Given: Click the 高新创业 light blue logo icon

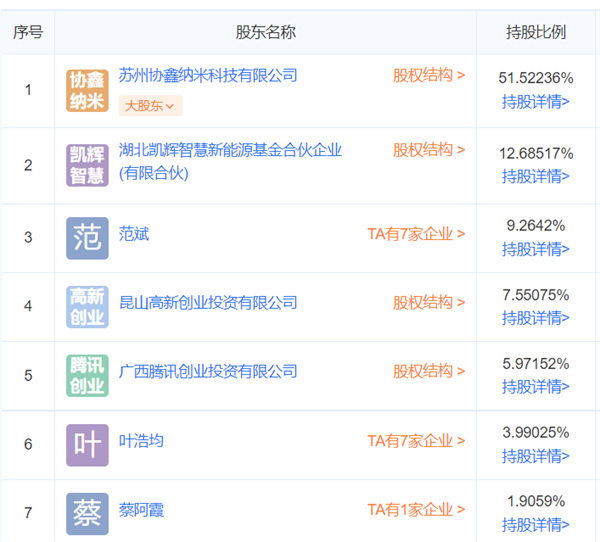Looking at the screenshot, I should coord(87,307).
